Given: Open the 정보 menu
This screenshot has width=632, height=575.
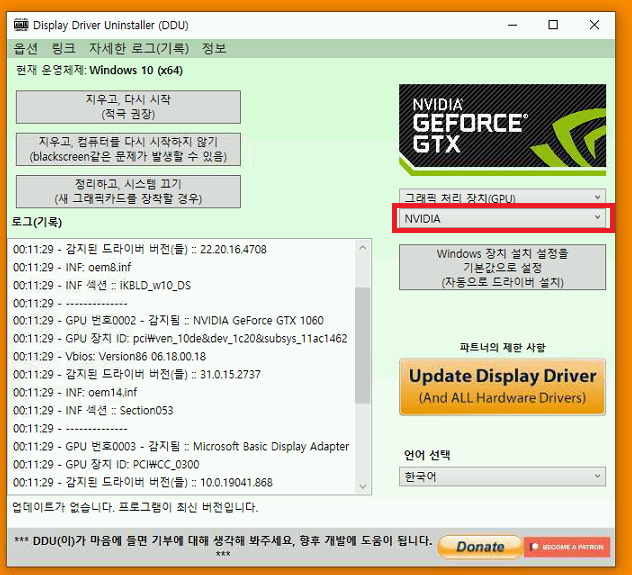Looking at the screenshot, I should (x=214, y=48).
